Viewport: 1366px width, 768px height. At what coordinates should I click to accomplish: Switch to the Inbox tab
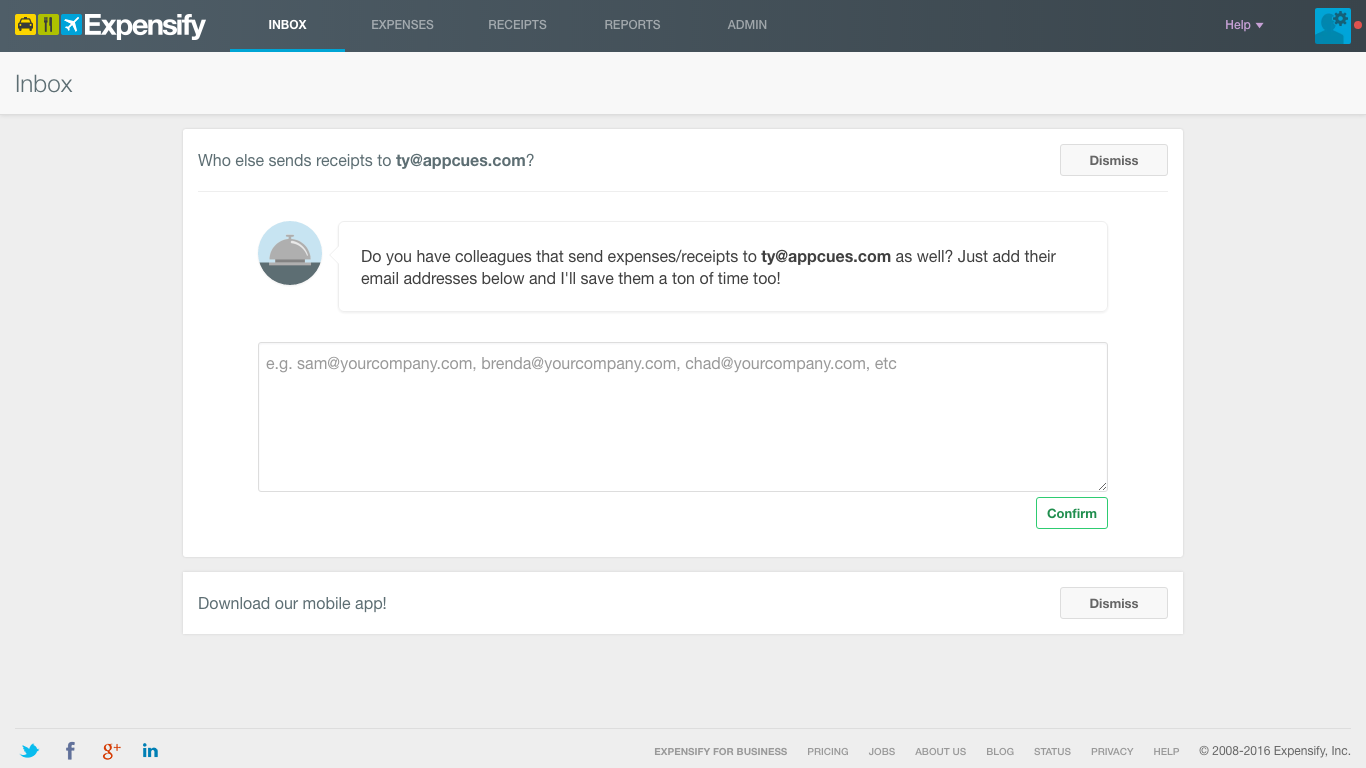coord(287,25)
